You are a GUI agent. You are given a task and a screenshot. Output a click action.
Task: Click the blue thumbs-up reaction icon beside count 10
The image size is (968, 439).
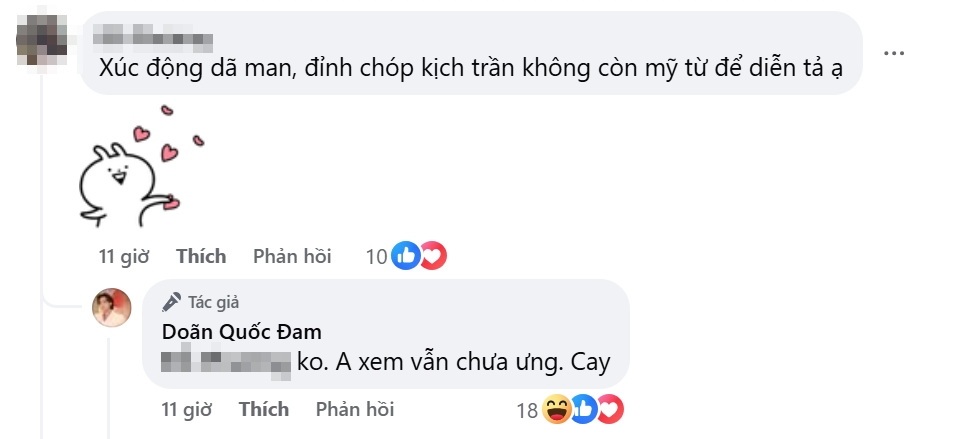(x=405, y=256)
